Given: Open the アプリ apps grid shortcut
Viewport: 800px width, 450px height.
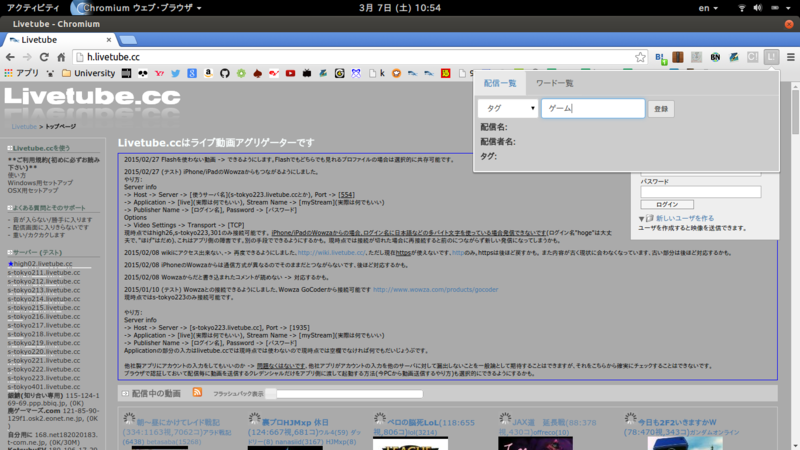Looking at the screenshot, I should 21,73.
